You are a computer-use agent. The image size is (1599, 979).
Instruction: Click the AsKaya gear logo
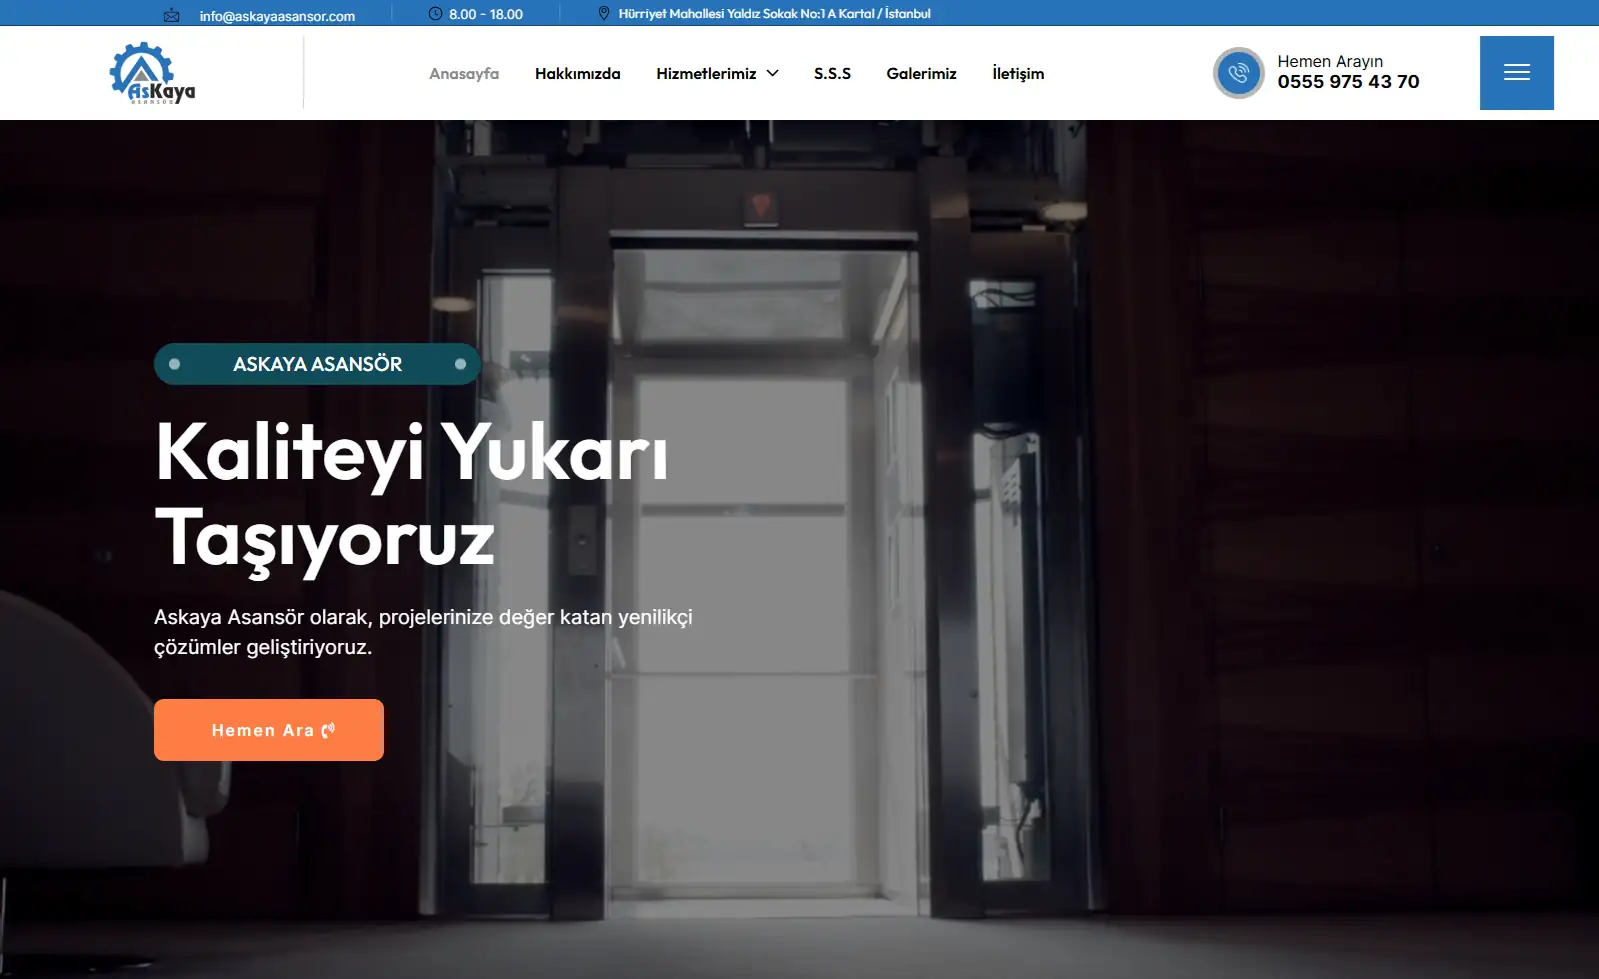point(152,73)
